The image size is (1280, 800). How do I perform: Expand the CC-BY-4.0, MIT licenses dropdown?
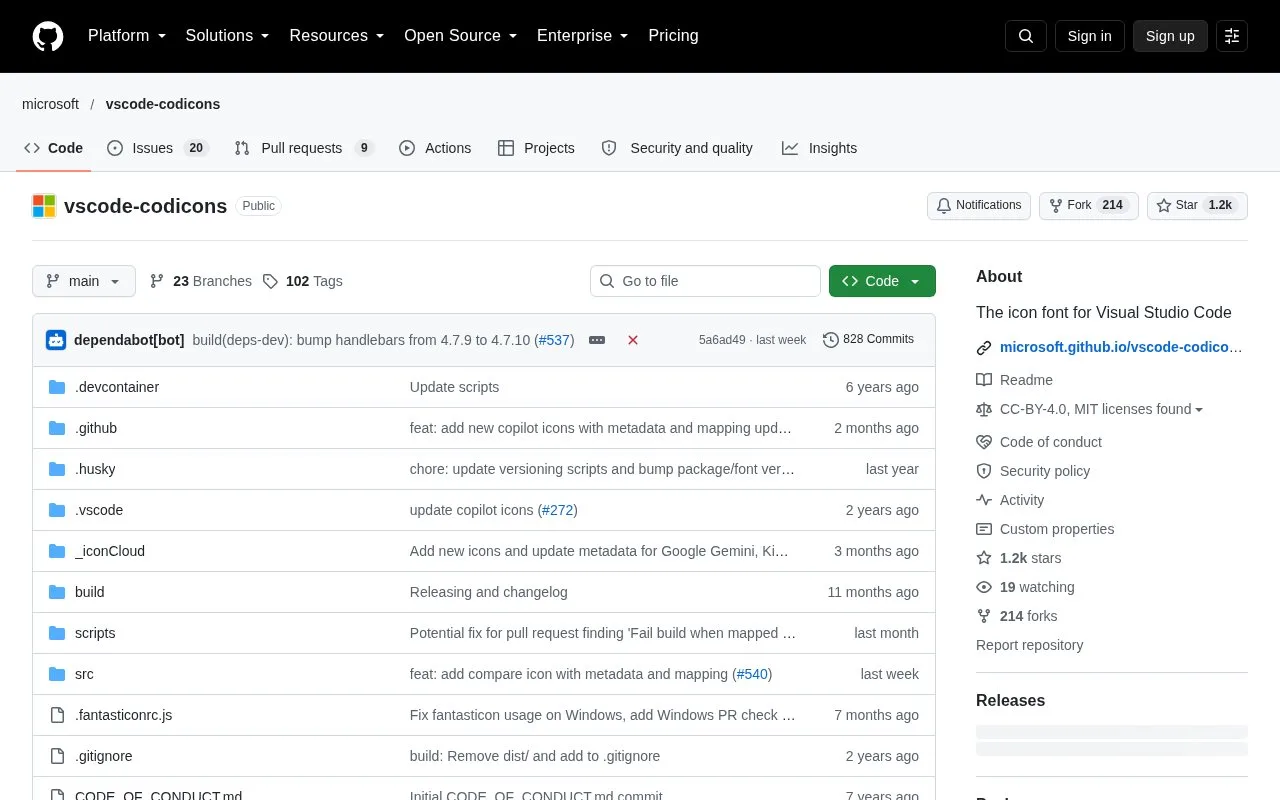point(1101,409)
